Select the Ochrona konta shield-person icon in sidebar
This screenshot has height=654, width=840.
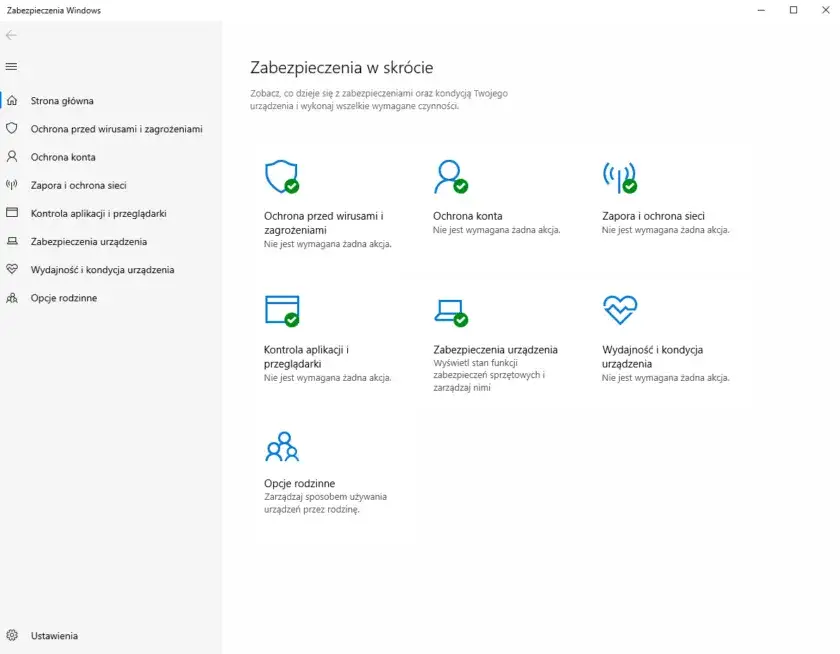pyautogui.click(x=14, y=156)
